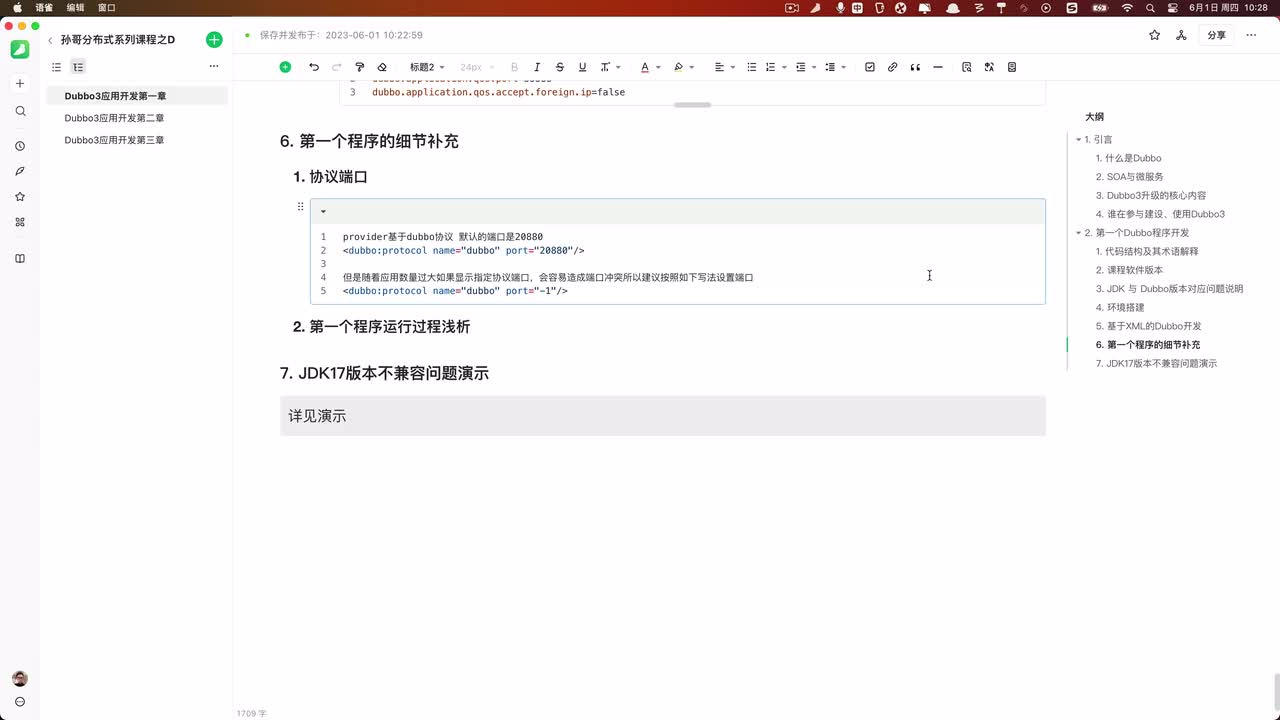Toggle strikethrough formatting
Viewport: 1280px width, 720px height.
click(560, 67)
